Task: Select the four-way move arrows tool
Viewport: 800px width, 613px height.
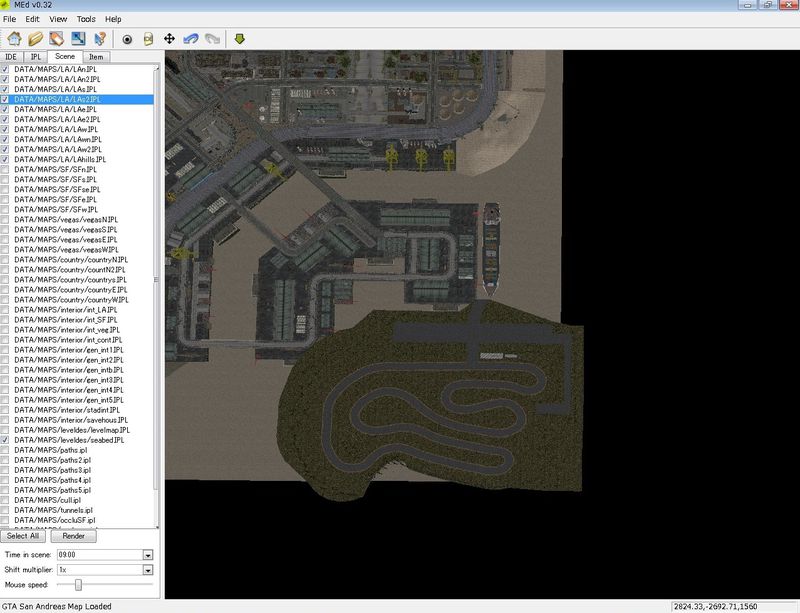Action: pos(169,39)
